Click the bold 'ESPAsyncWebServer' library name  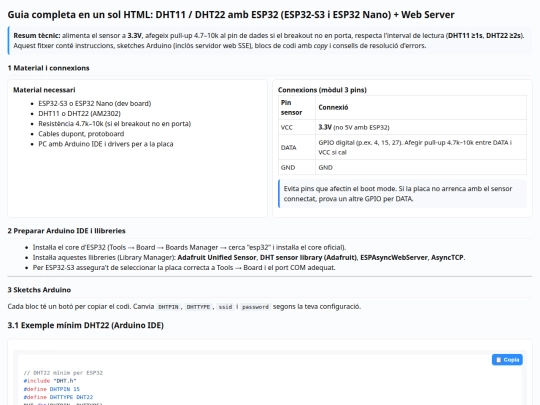394,257
